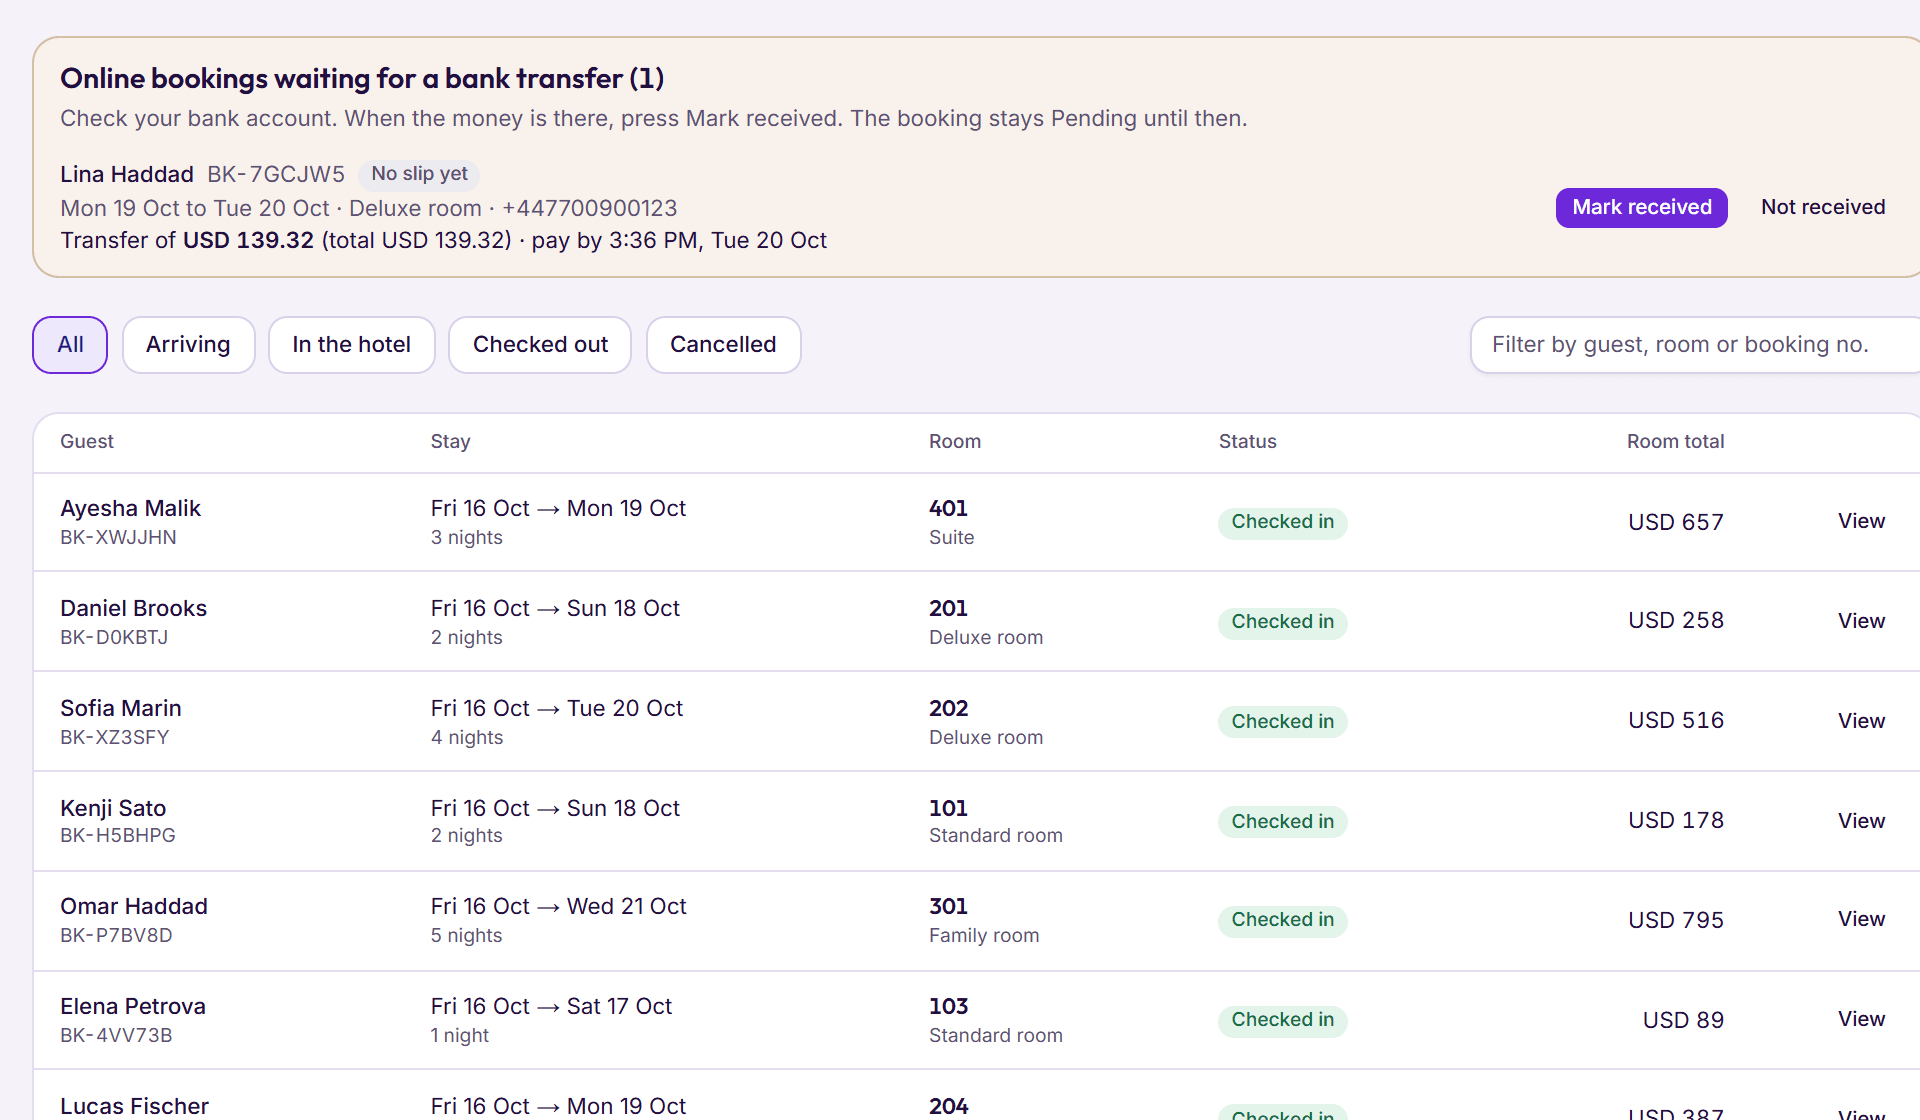The image size is (1920, 1120).
Task: Focus the guest, room or booking filter field
Action: pos(1695,345)
